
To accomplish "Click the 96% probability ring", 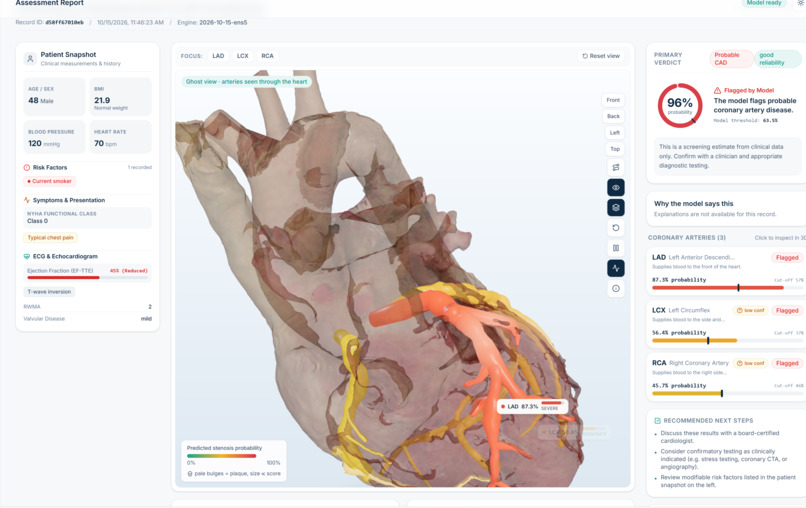I will [x=680, y=105].
